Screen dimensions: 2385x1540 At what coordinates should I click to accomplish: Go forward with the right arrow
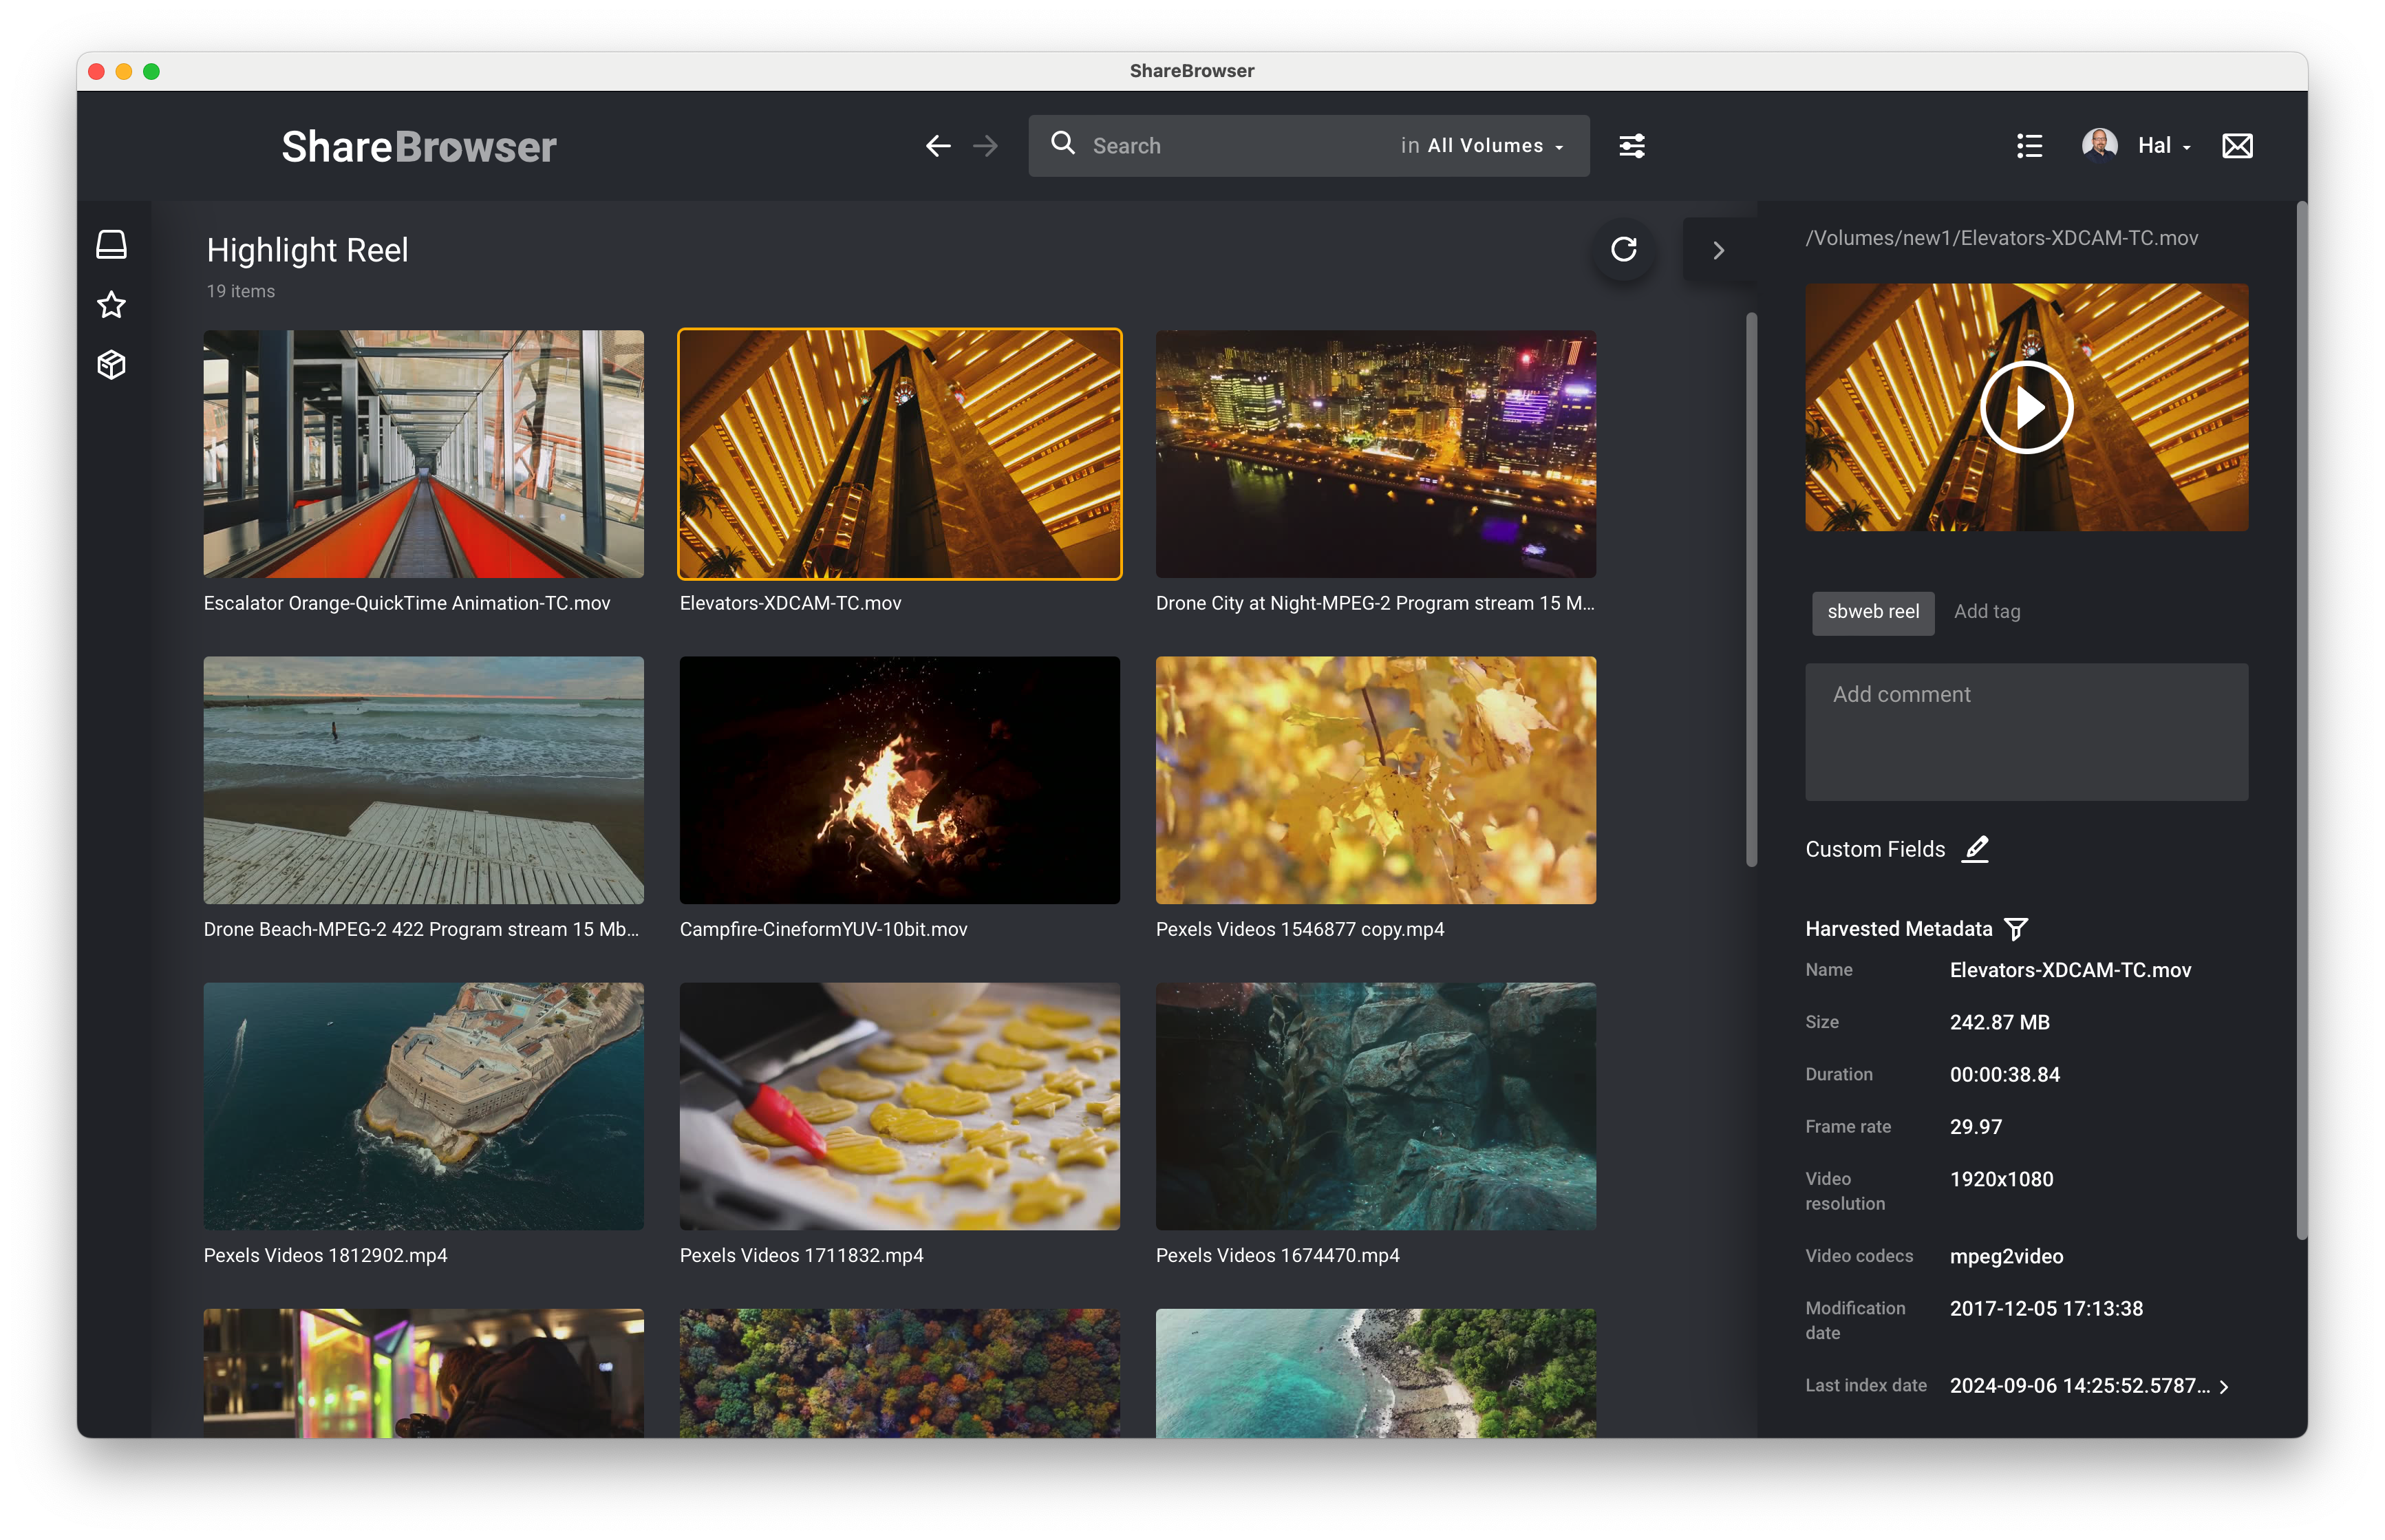point(985,146)
